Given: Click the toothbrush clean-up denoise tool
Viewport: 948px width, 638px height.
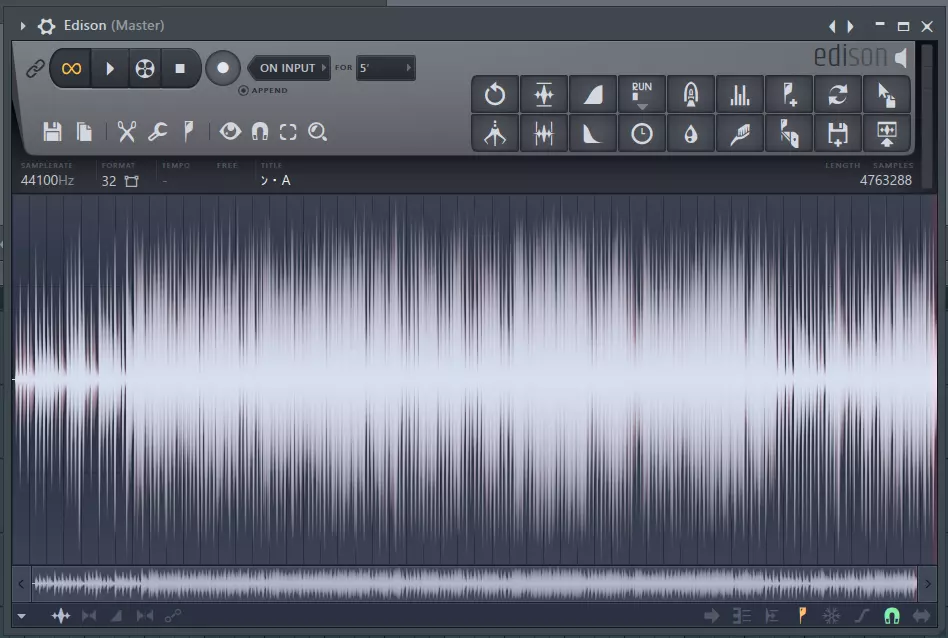Looking at the screenshot, I should [x=740, y=133].
